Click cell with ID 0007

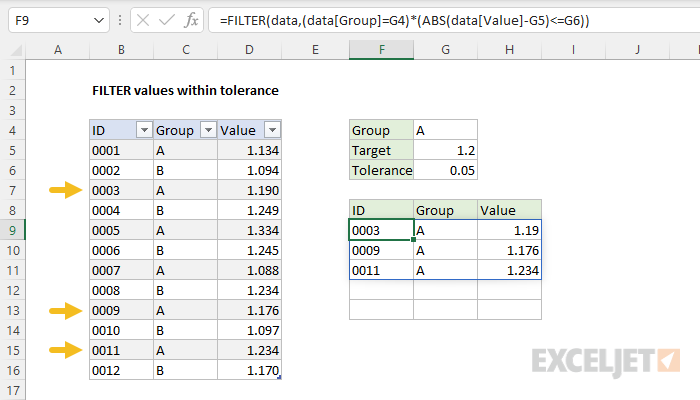(121, 271)
